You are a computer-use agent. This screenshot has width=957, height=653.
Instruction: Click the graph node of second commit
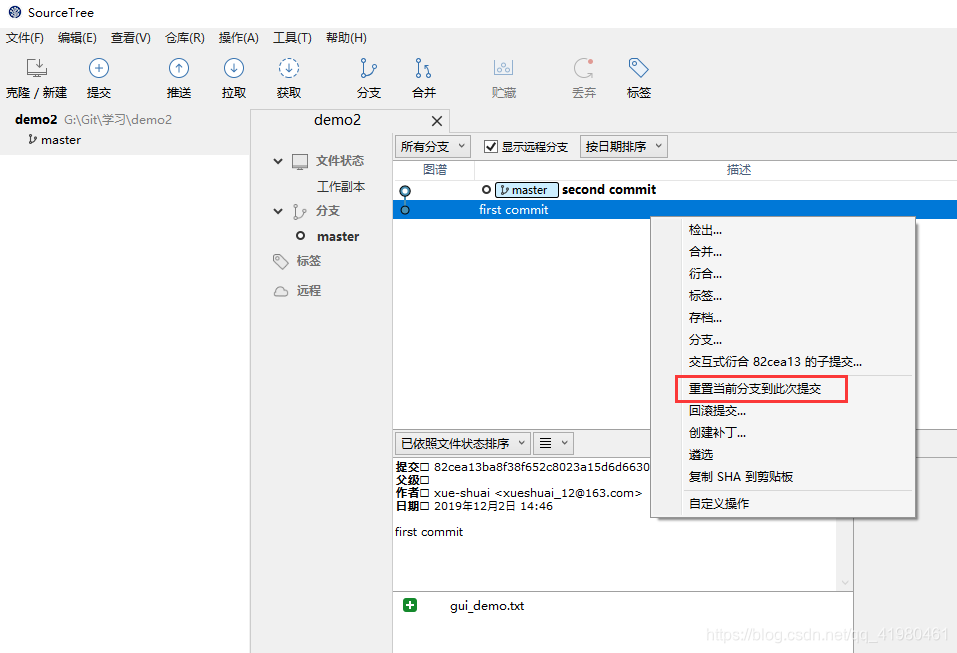(405, 191)
